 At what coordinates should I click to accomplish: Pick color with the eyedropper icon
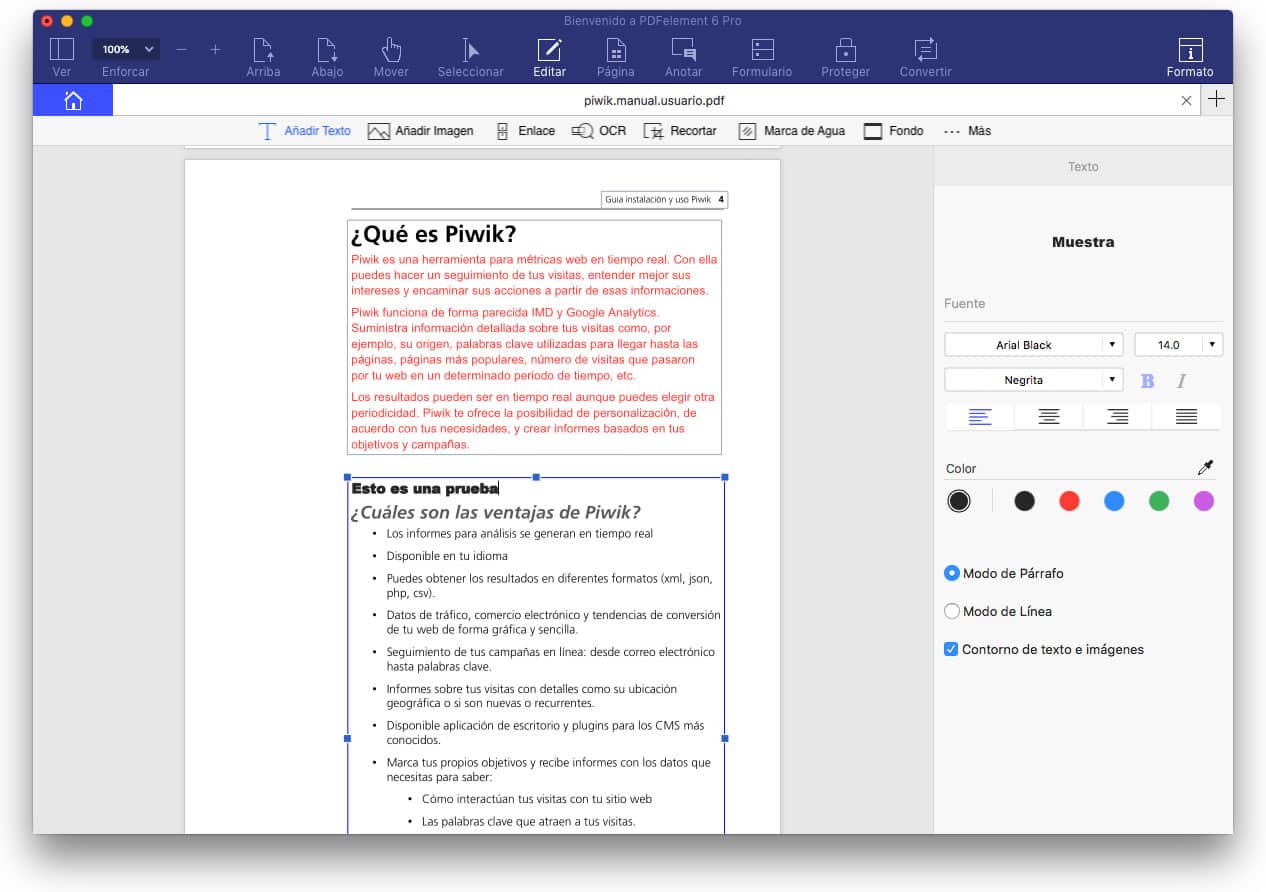point(1205,468)
